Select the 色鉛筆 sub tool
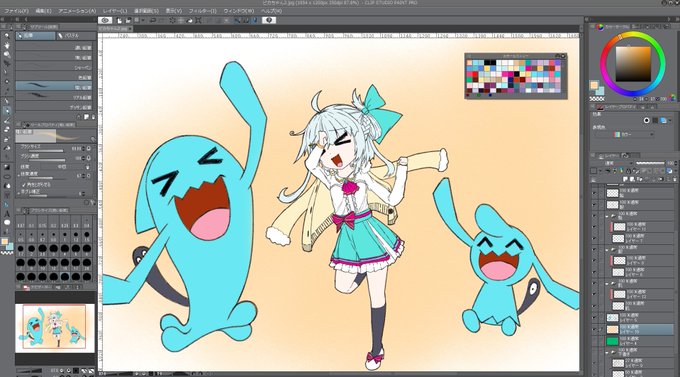Screen dimensions: 680x377 [54, 77]
